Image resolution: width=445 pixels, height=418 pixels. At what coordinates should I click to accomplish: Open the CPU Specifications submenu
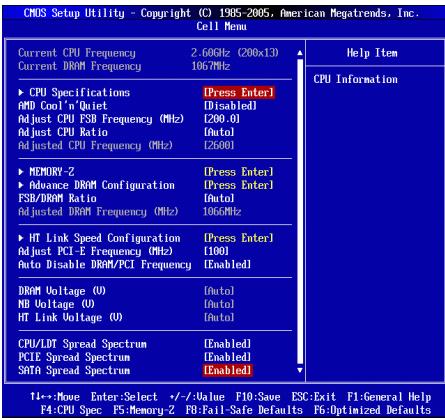coord(74,92)
